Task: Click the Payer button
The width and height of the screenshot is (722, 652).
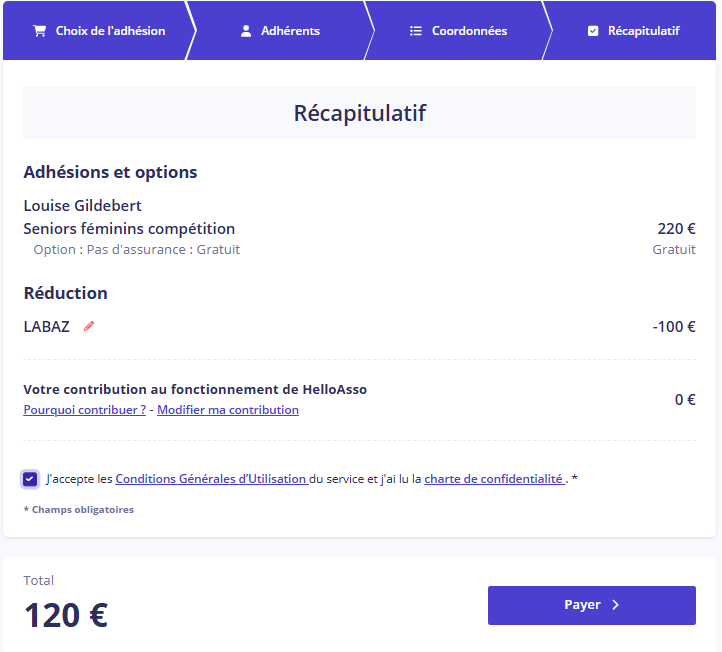Action: 592,605
